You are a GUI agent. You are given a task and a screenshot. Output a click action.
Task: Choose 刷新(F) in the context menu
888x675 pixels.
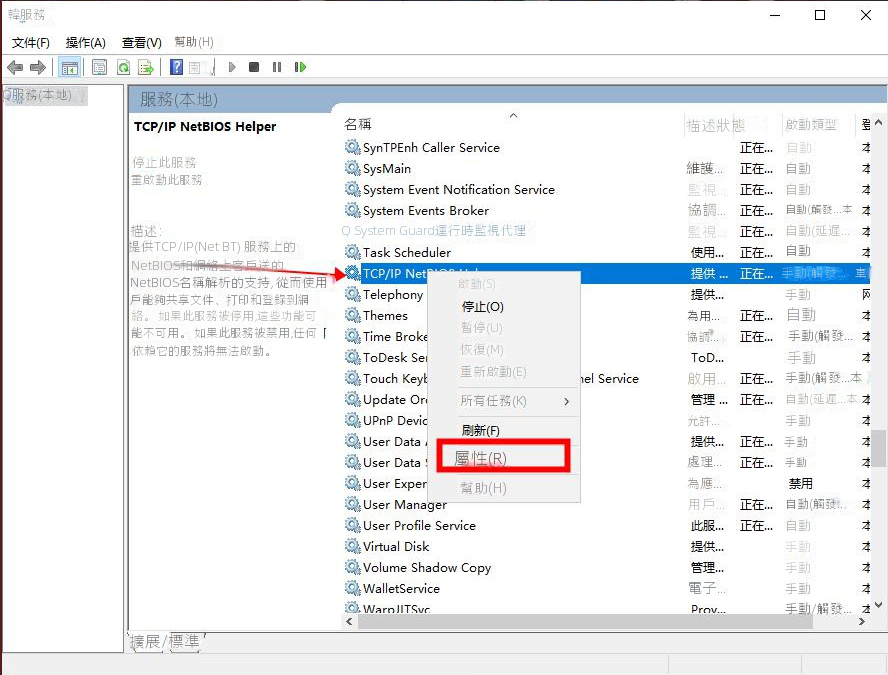coord(480,430)
